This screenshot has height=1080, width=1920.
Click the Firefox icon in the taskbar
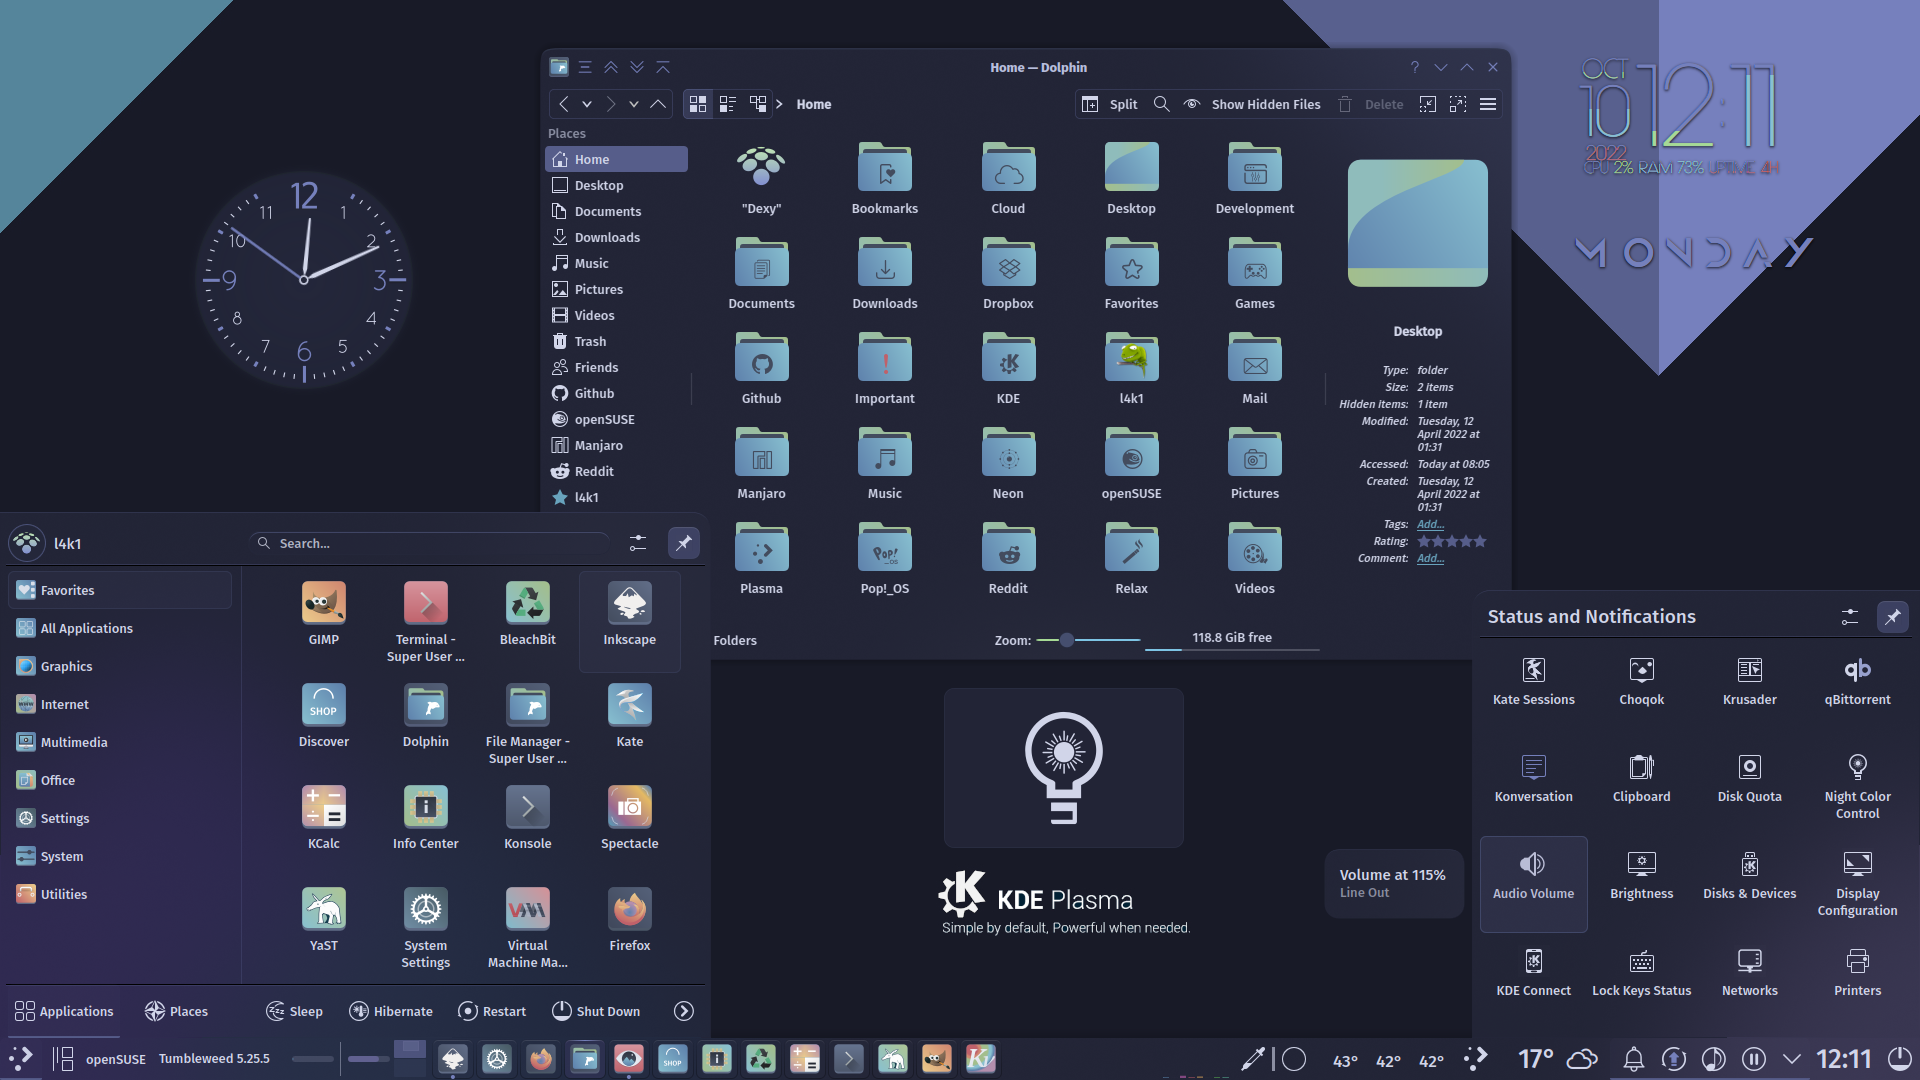pyautogui.click(x=541, y=1058)
